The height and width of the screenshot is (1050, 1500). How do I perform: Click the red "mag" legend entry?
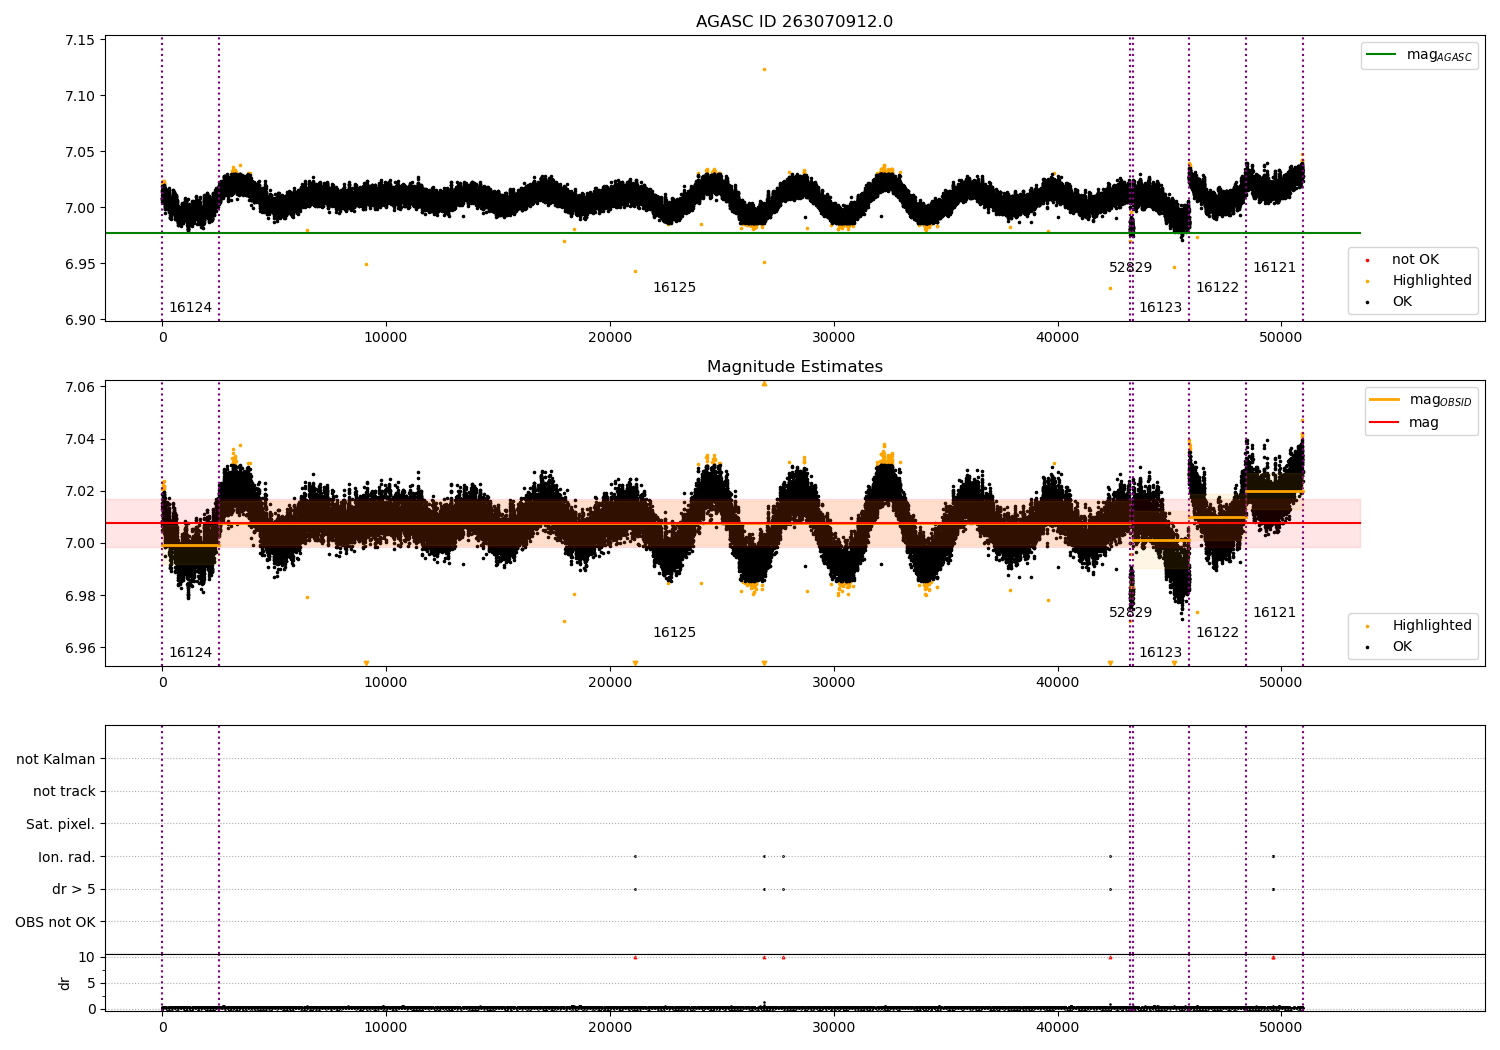coord(1404,422)
